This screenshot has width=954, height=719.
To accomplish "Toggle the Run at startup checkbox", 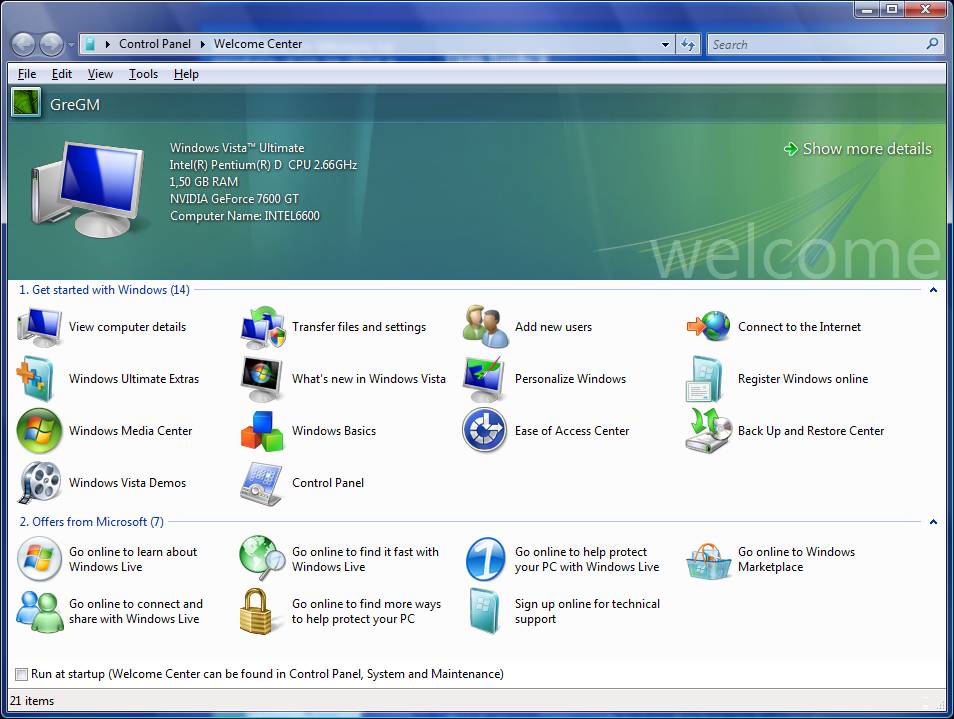I will pyautogui.click(x=21, y=674).
